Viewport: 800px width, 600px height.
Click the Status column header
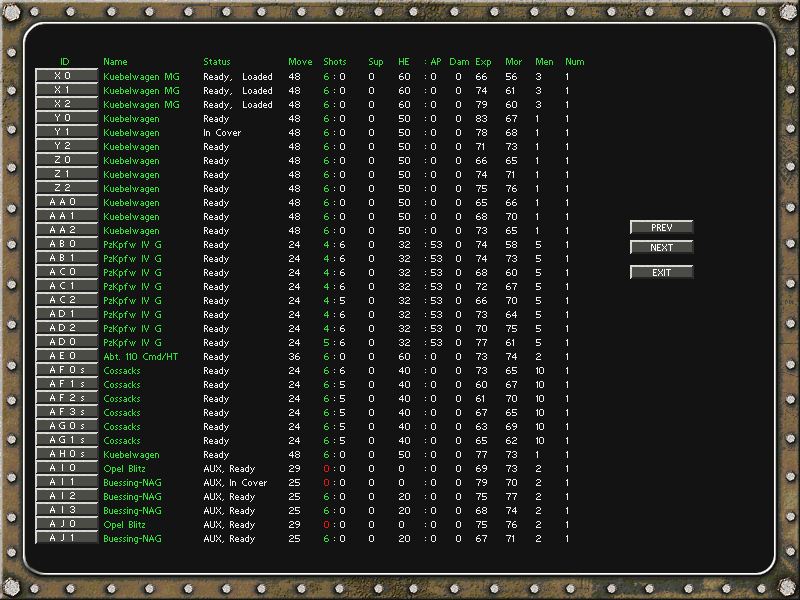tap(217, 62)
